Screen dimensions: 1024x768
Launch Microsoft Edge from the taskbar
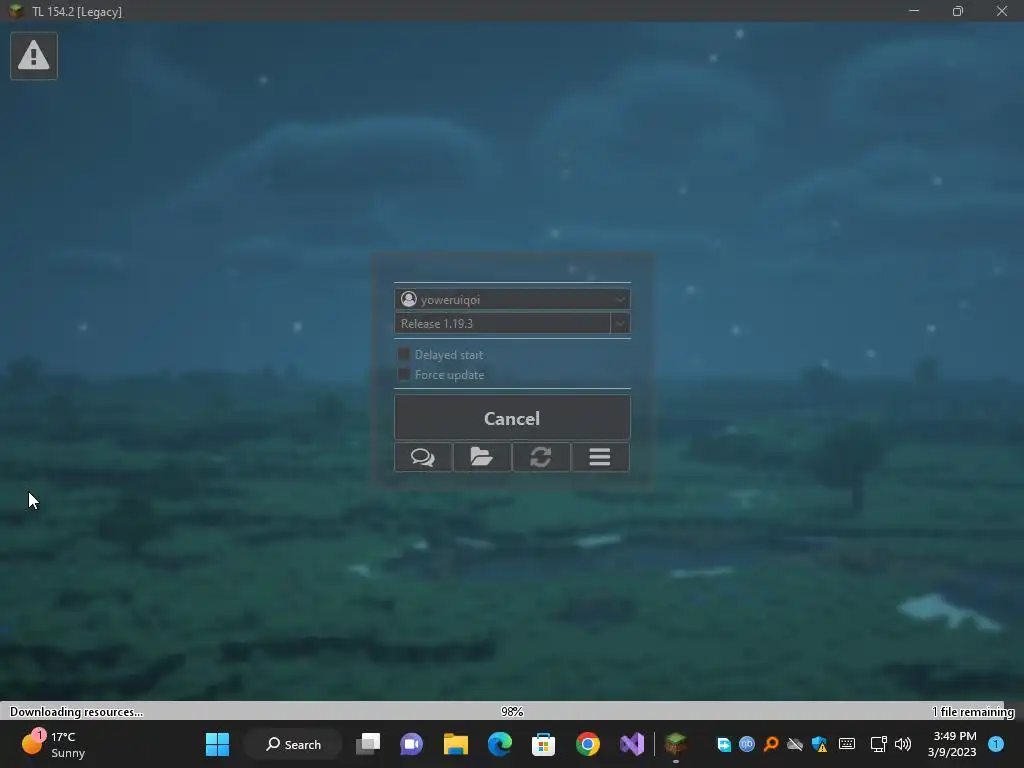[x=500, y=744]
